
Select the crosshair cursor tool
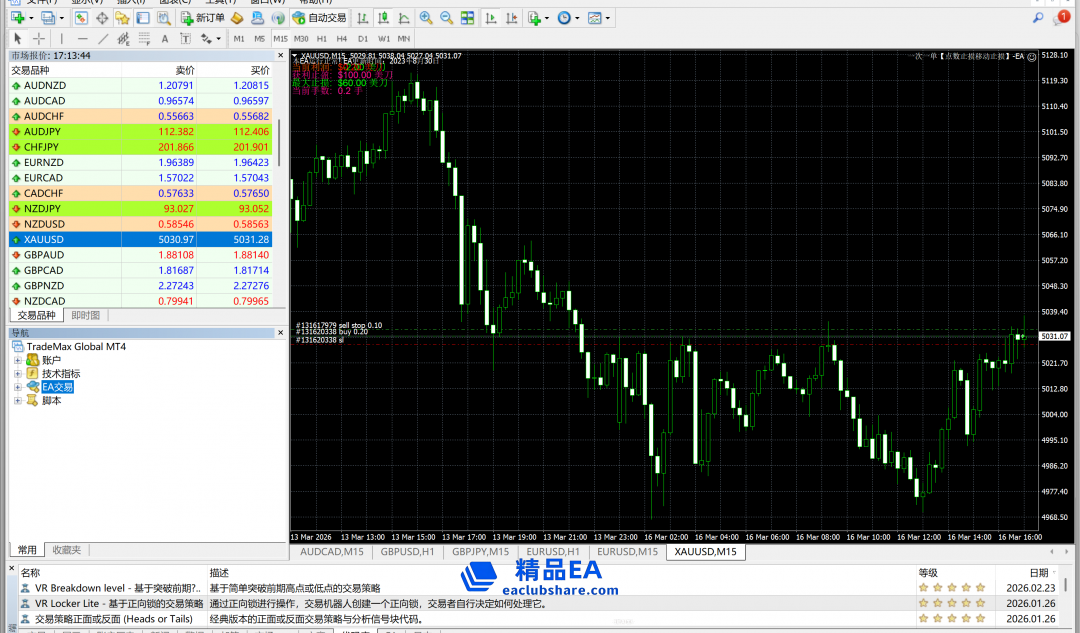[x=38, y=39]
